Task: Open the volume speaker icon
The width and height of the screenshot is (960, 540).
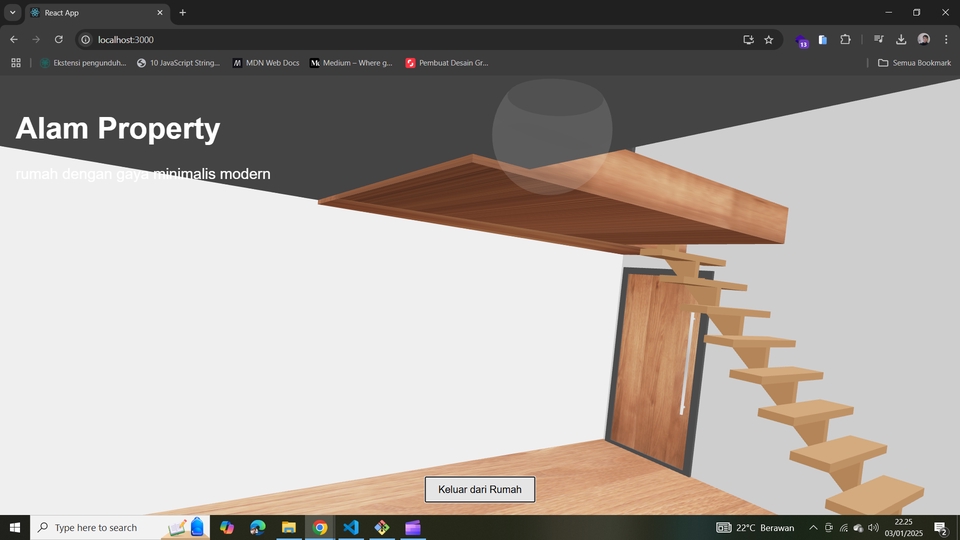Action: tap(873, 528)
